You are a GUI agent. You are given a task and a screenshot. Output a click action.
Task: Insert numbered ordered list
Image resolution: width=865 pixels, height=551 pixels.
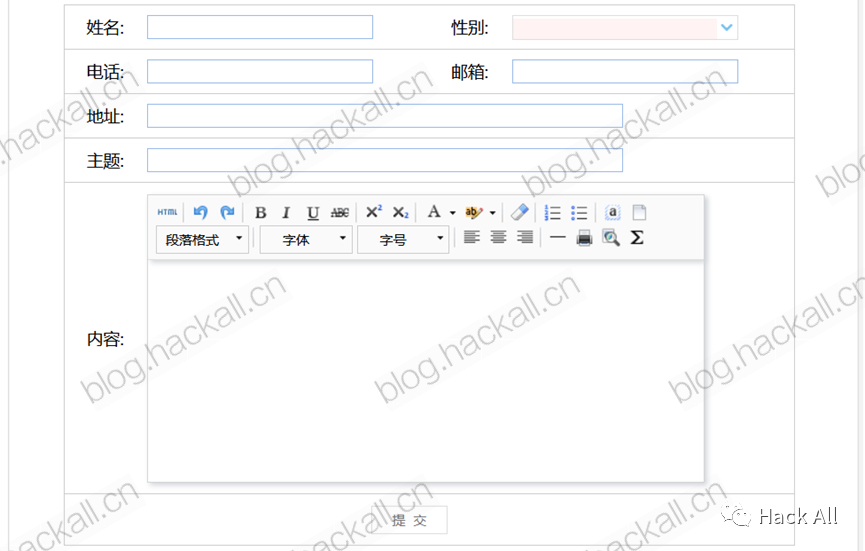point(552,212)
